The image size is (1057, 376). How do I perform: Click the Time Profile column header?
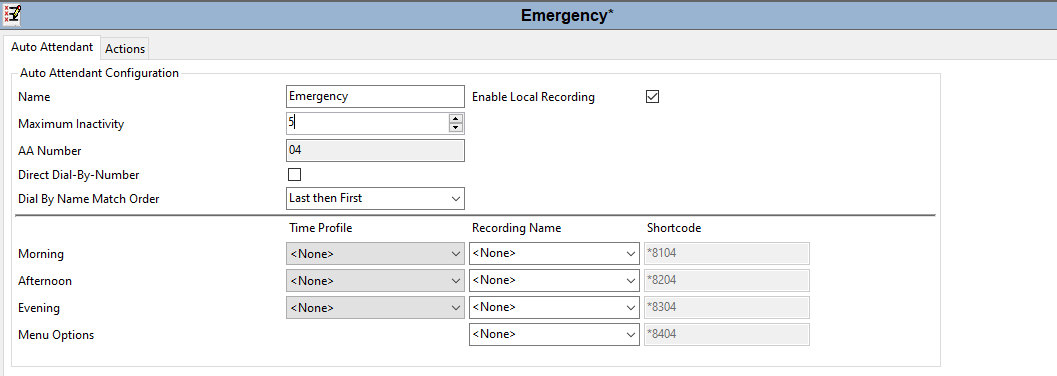(320, 228)
